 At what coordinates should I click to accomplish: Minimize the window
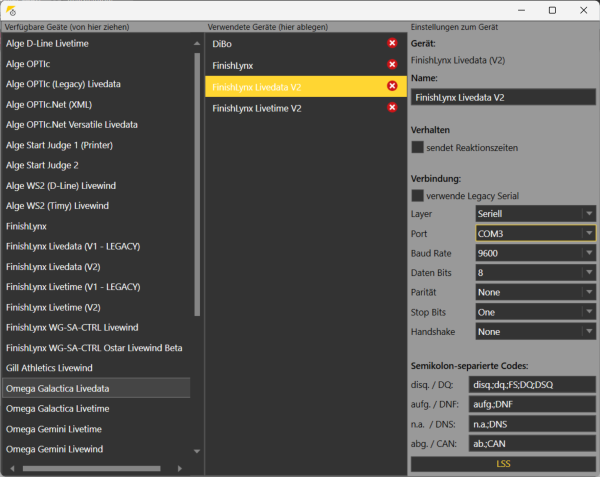[521, 10]
